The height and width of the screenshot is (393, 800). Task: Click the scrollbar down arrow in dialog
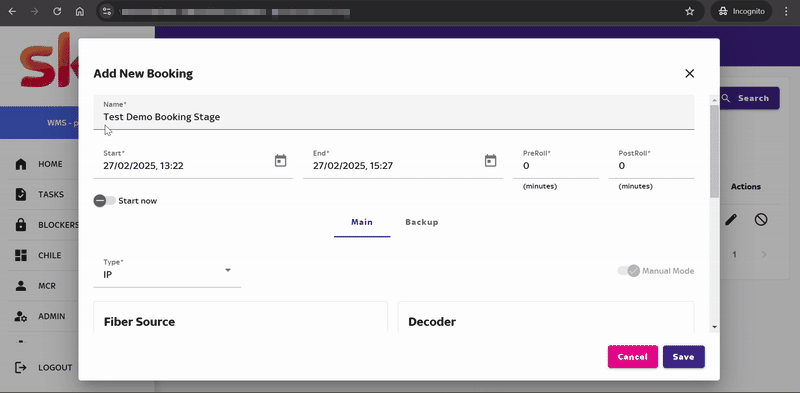click(714, 327)
